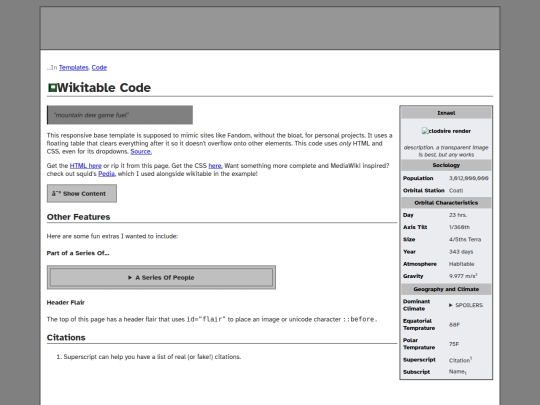540x405 pixels.
Task: Click the infobox image description caption
Action: click(446, 151)
